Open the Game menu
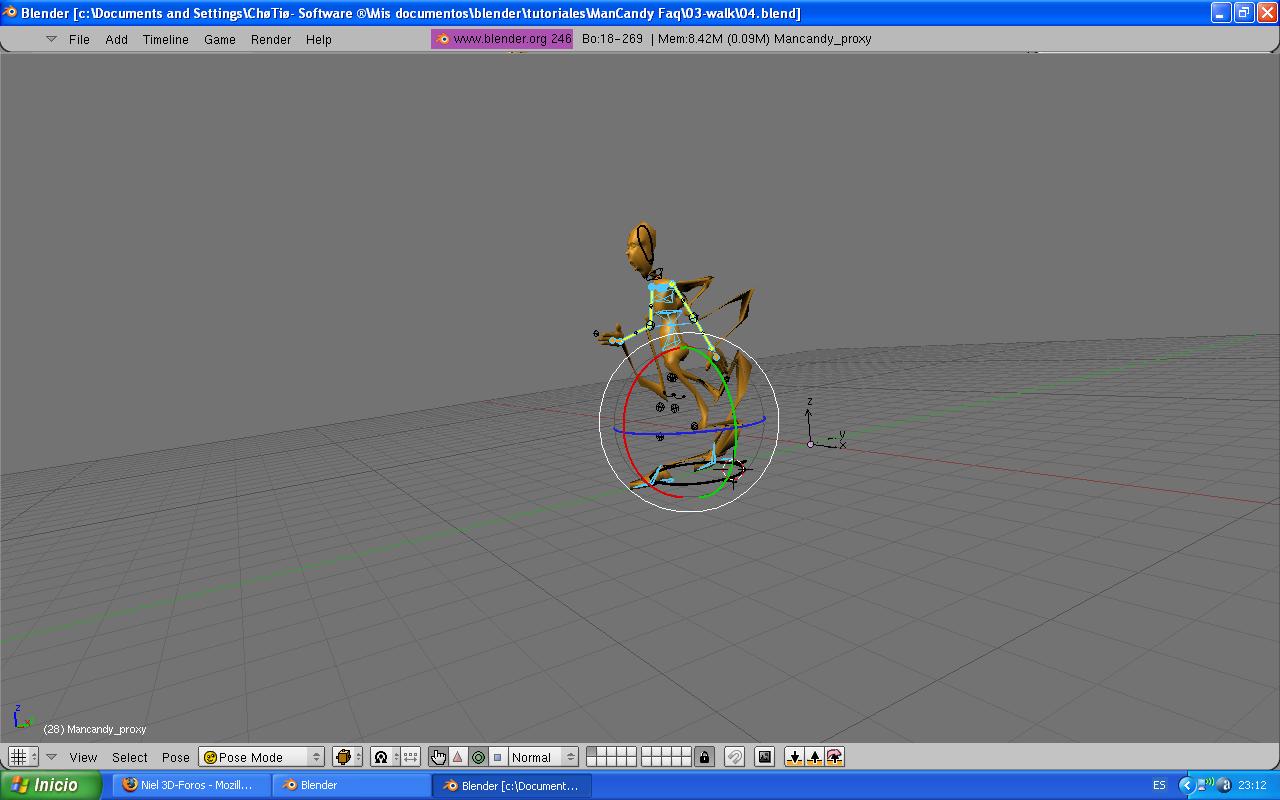The image size is (1280, 800). [x=220, y=39]
